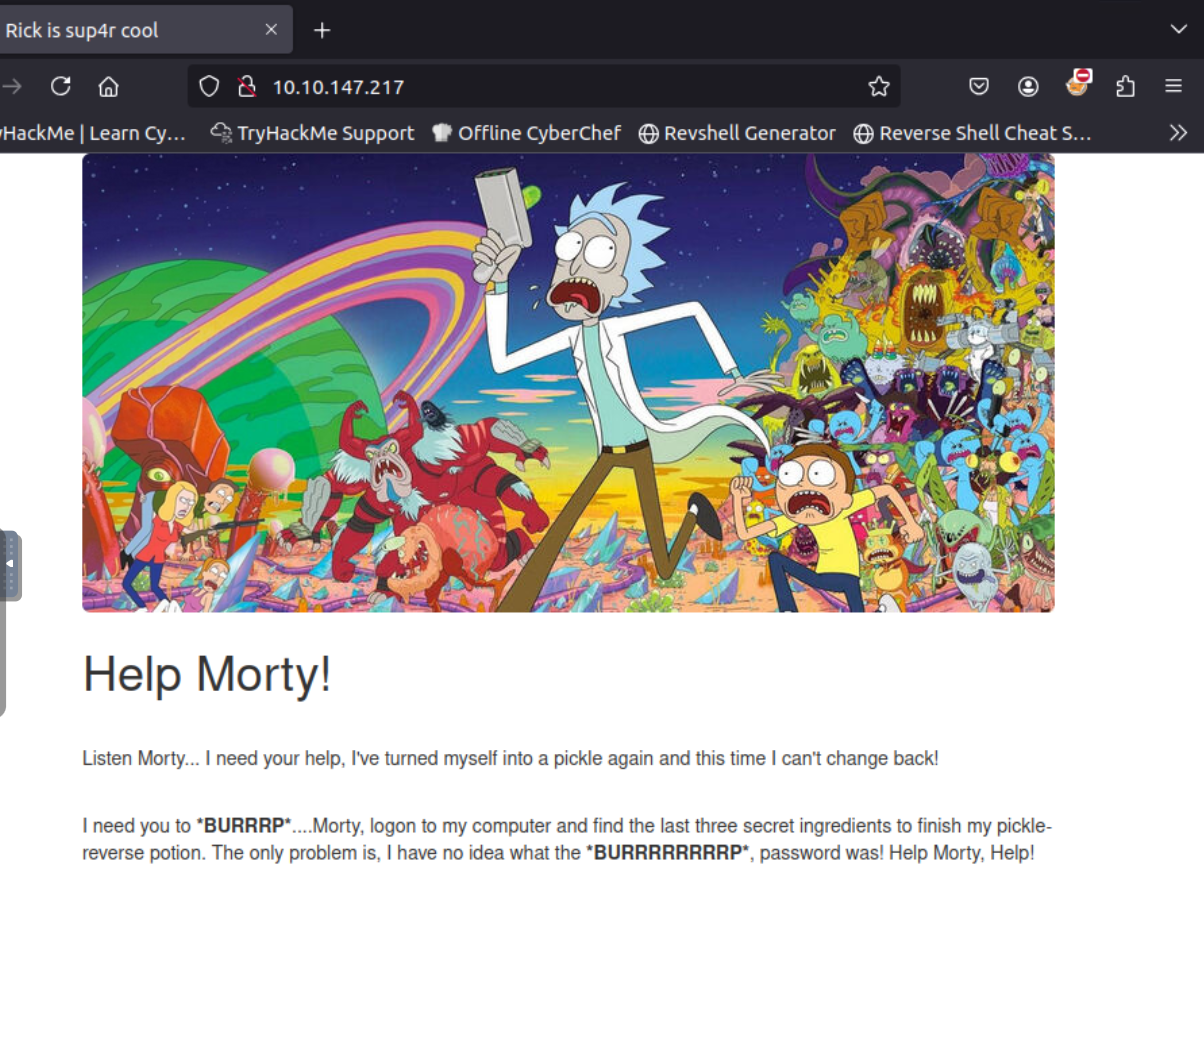Open a new tab with the plus button
This screenshot has height=1050, width=1204.
pos(322,30)
